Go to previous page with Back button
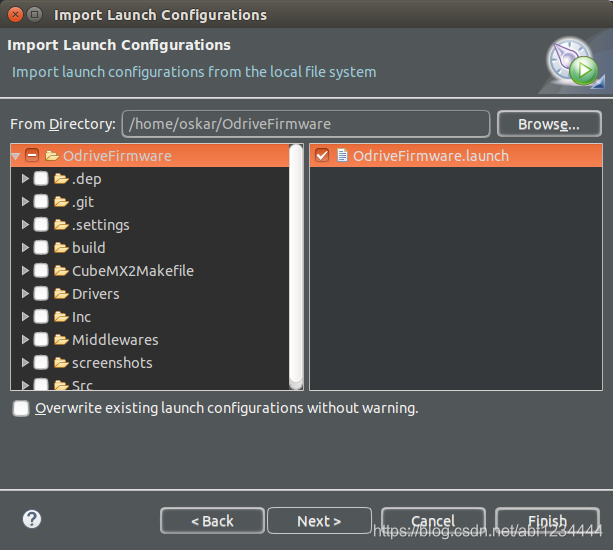Screen dimensions: 613x550 [212, 521]
